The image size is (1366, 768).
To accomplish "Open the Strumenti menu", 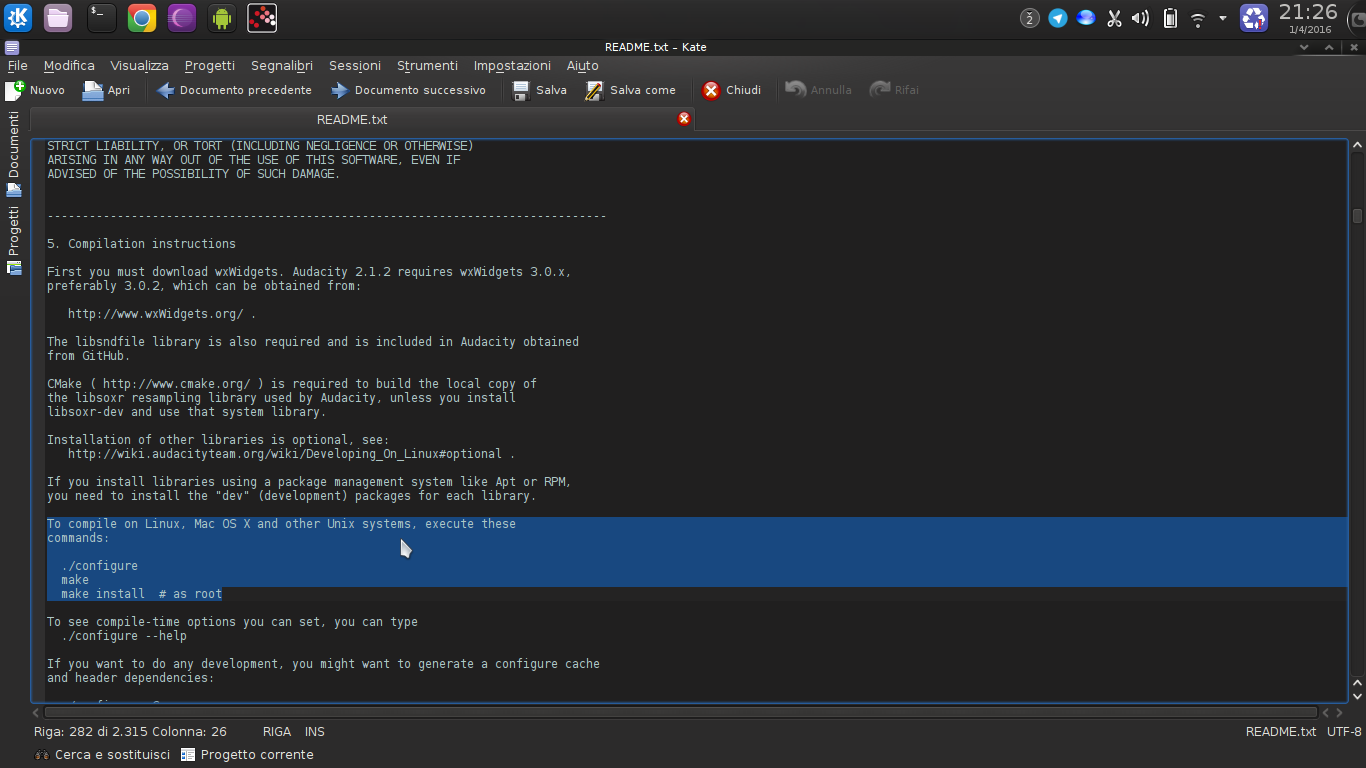I will [427, 65].
